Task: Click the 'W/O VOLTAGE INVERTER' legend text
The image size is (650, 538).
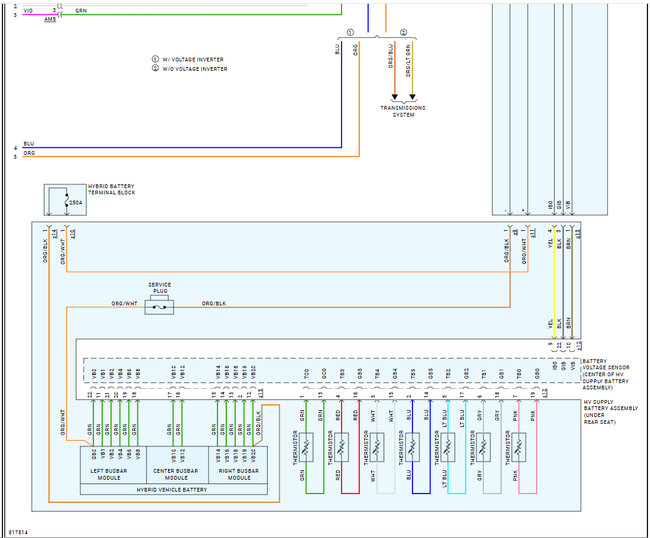Action: point(195,69)
